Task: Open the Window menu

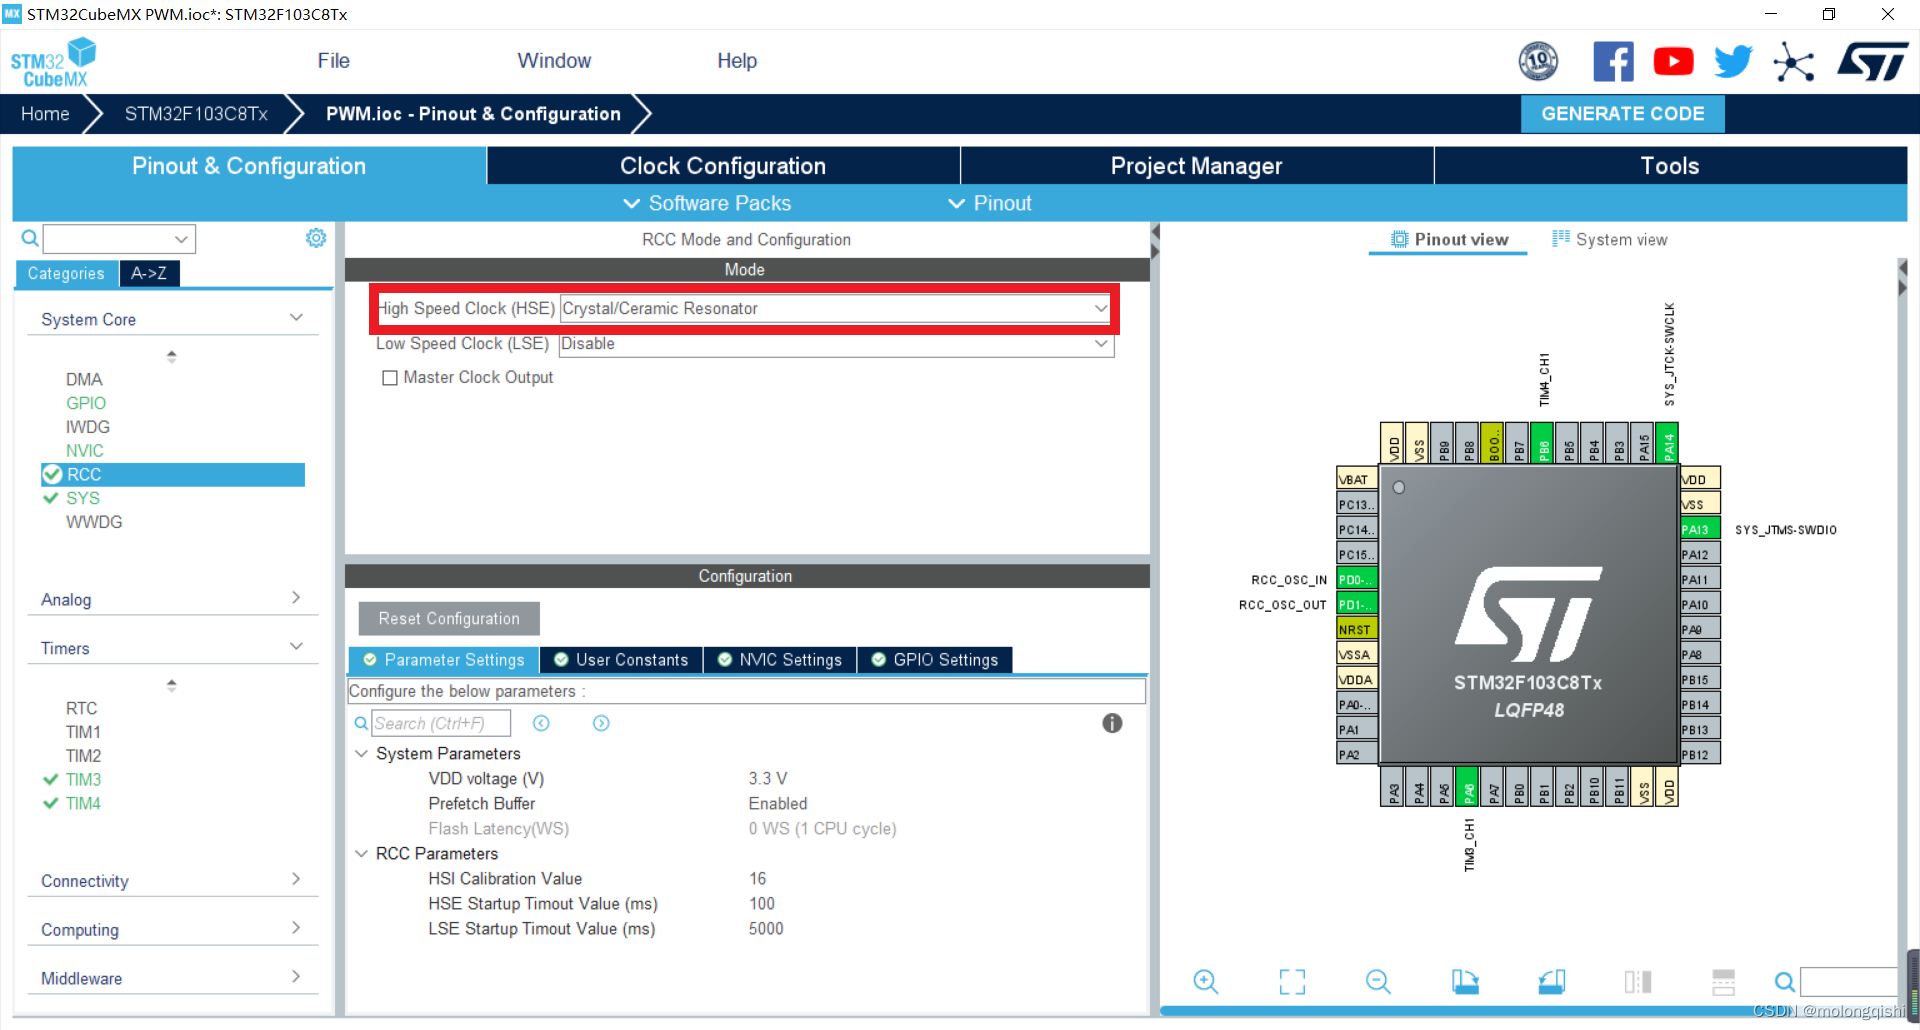Action: (554, 61)
